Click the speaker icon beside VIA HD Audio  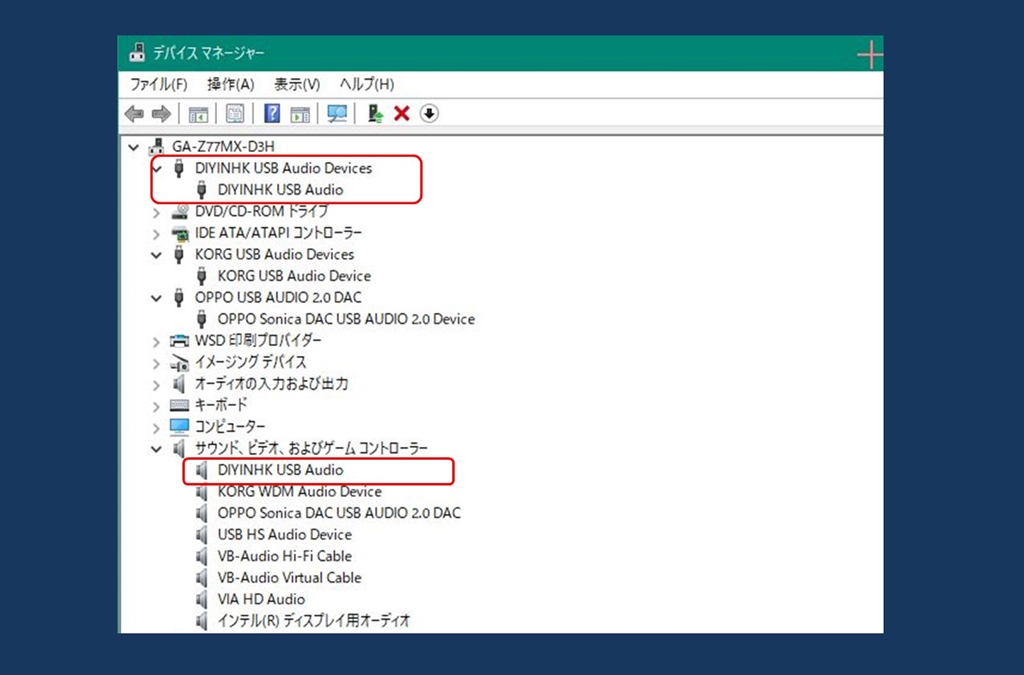[x=202, y=599]
